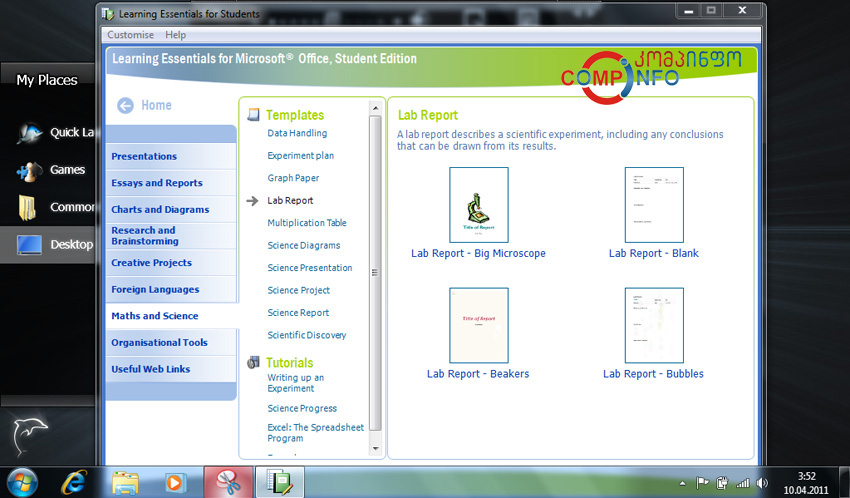Open Lab Report - Big Microscope link

[x=478, y=253]
